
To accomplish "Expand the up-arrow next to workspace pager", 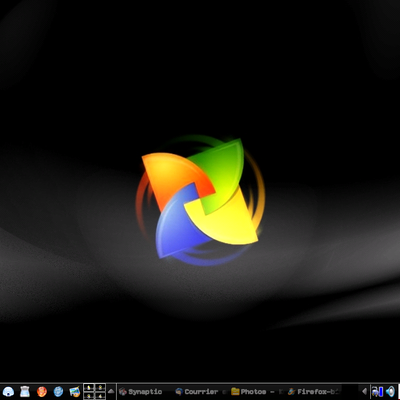I will [x=111, y=391].
